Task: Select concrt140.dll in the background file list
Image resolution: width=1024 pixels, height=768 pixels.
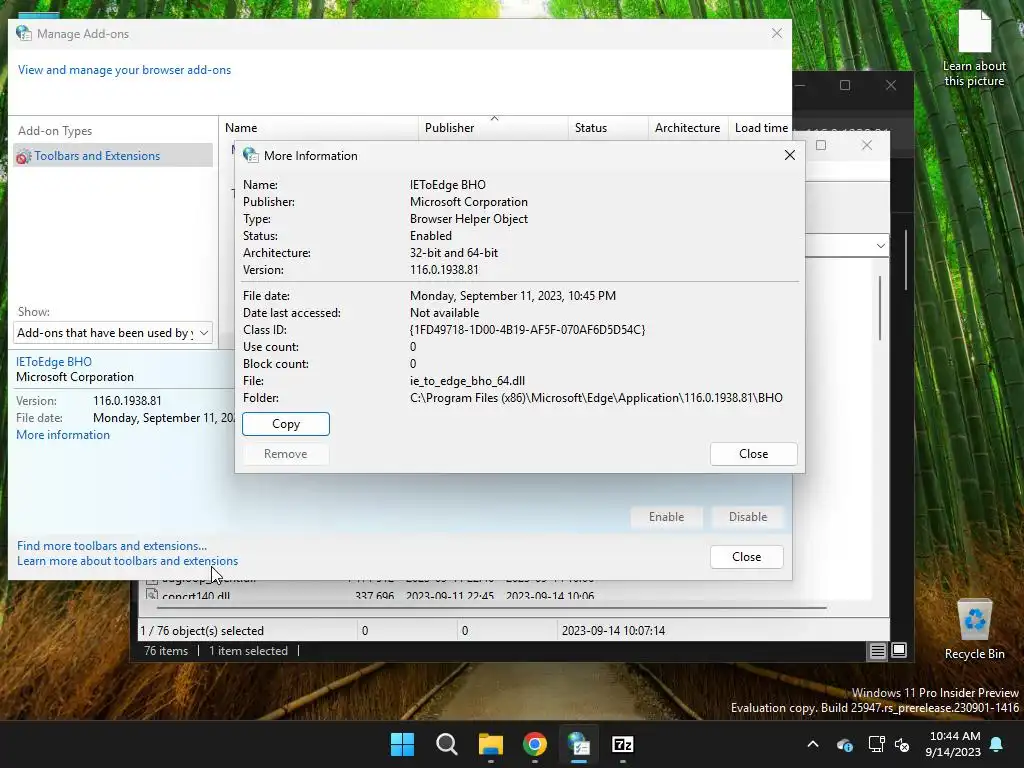Action: pos(196,595)
